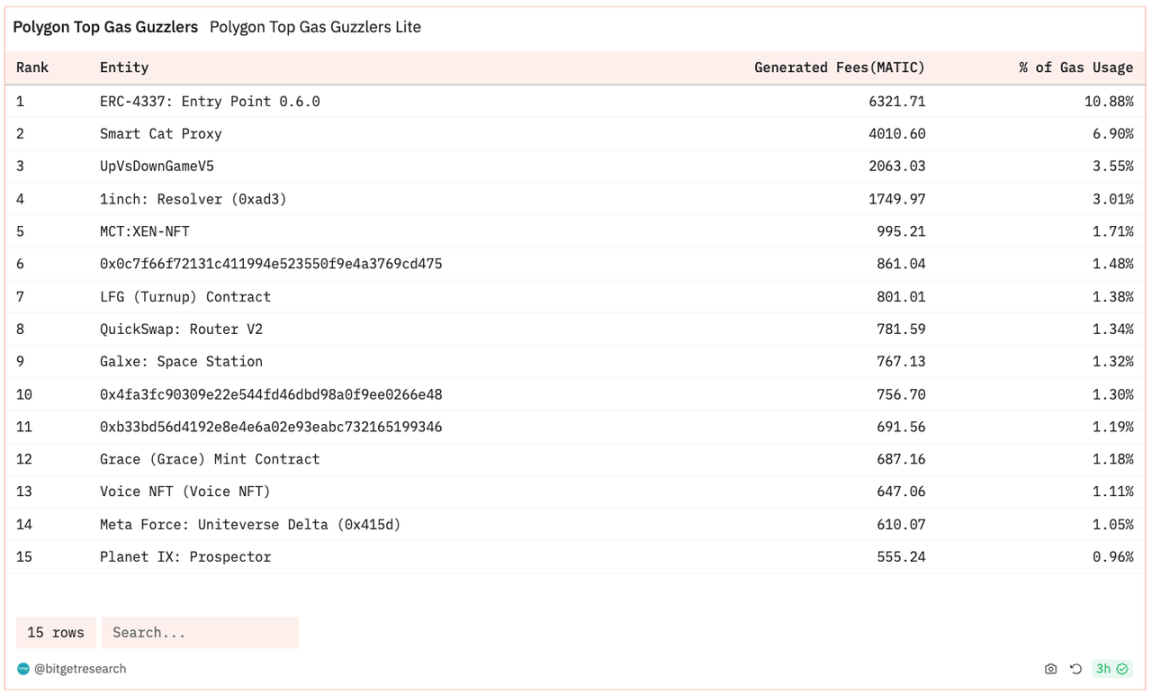Click the 1.05% gas usage value

click(1113, 525)
